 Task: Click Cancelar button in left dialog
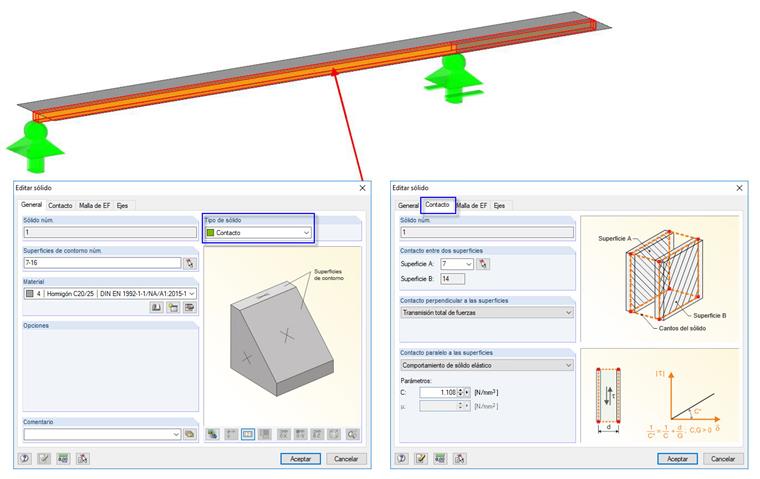(x=346, y=459)
